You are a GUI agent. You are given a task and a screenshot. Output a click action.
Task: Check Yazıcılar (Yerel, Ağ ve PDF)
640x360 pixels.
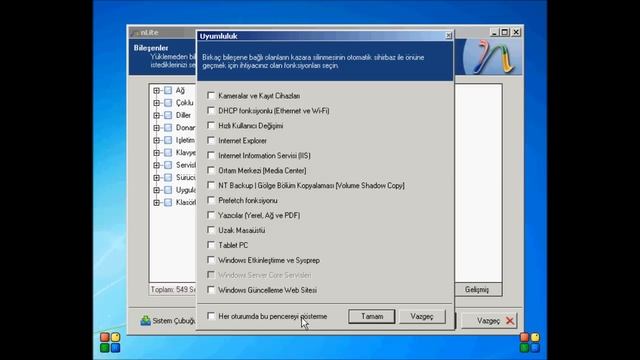click(211, 215)
